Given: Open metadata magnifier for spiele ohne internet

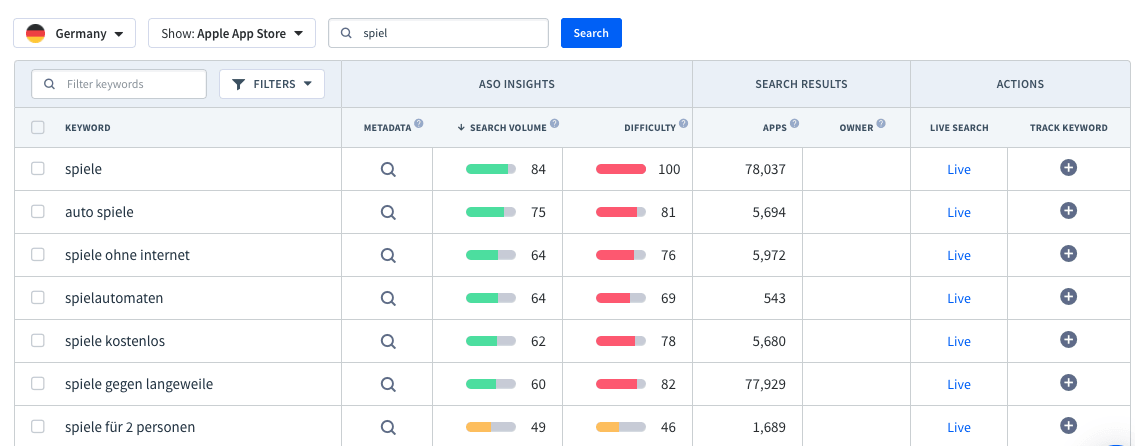Looking at the screenshot, I should coord(388,255).
